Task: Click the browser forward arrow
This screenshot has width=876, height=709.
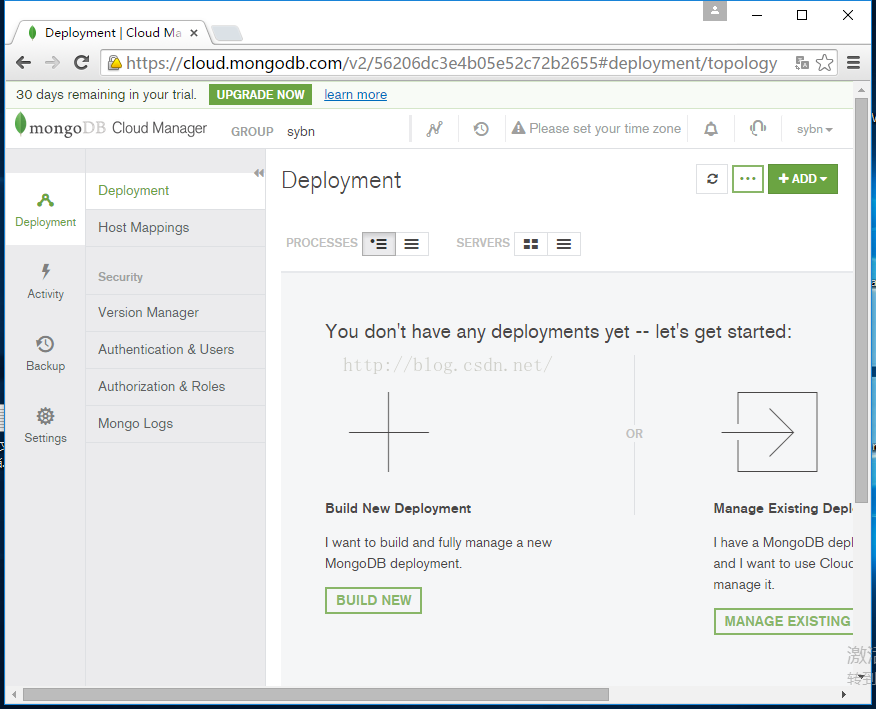Action: pyautogui.click(x=53, y=63)
